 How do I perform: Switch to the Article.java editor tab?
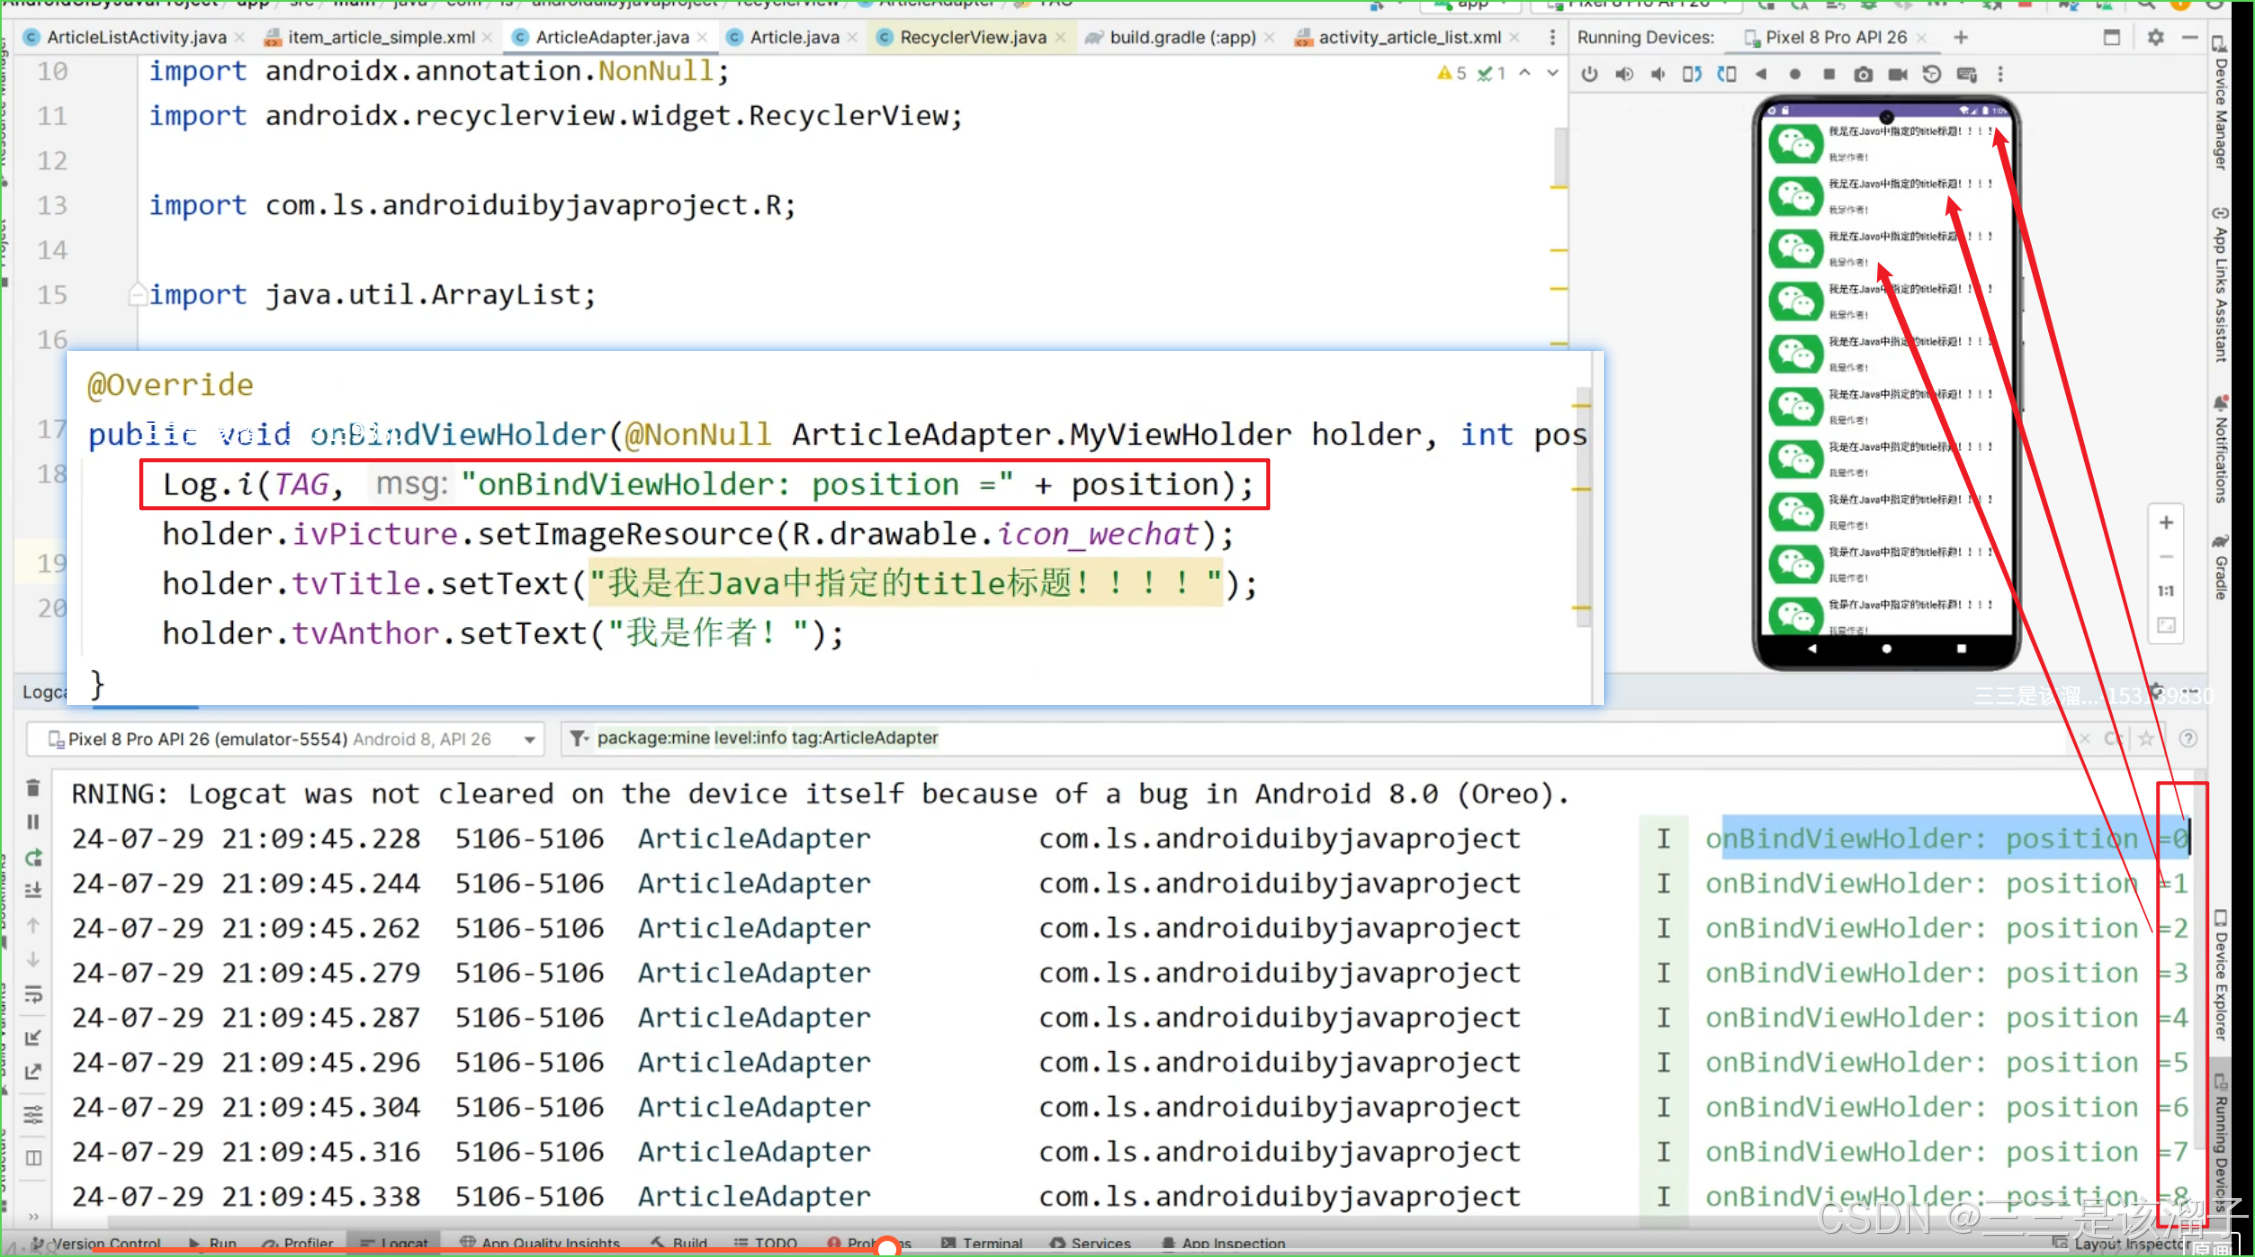794,37
